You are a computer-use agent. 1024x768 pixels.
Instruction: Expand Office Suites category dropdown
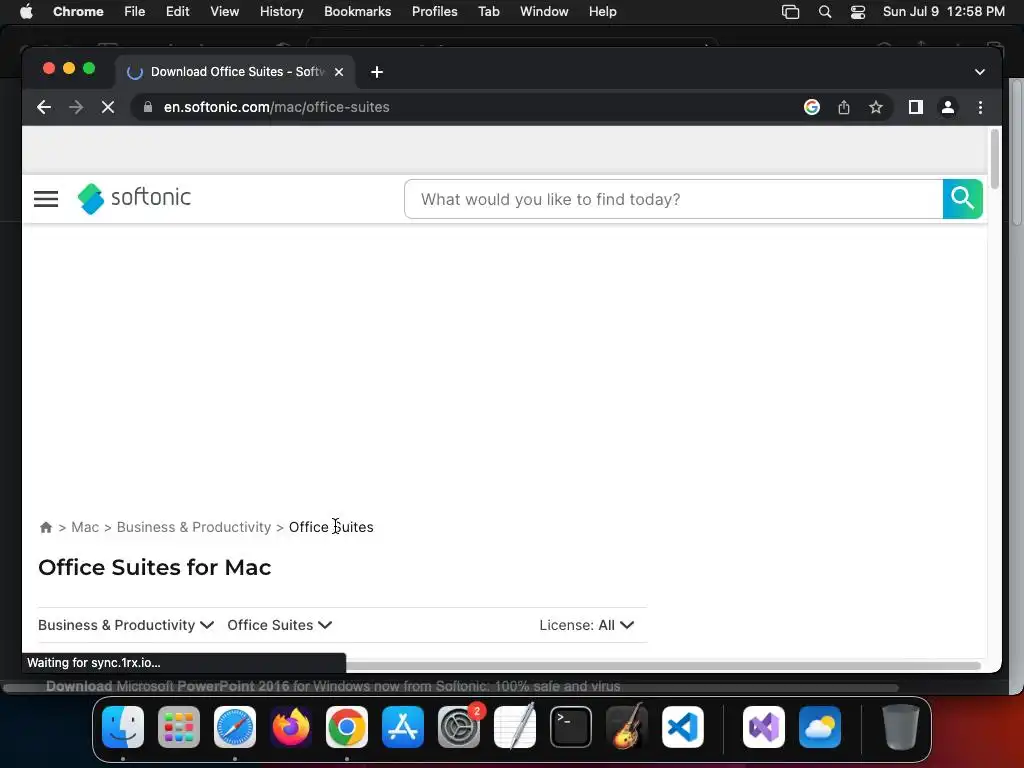pyautogui.click(x=280, y=625)
